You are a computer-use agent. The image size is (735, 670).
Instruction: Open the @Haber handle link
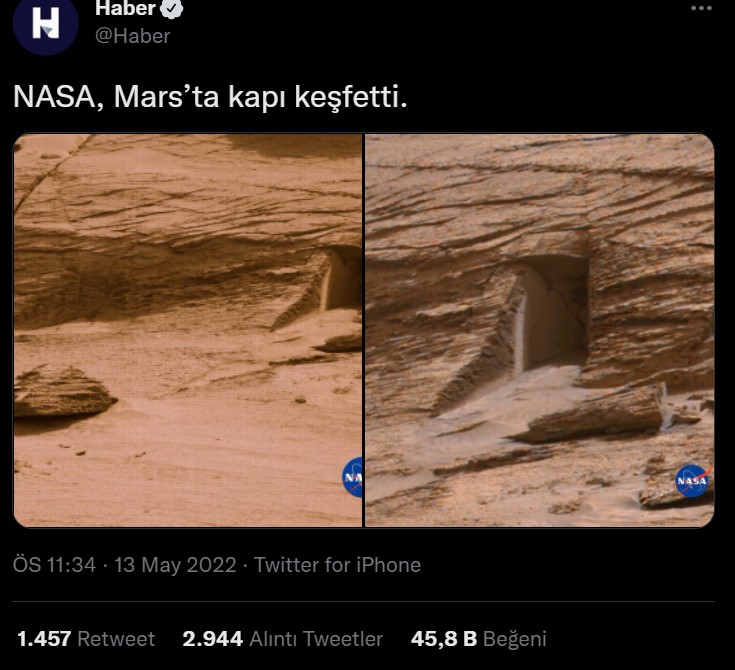(x=133, y=36)
